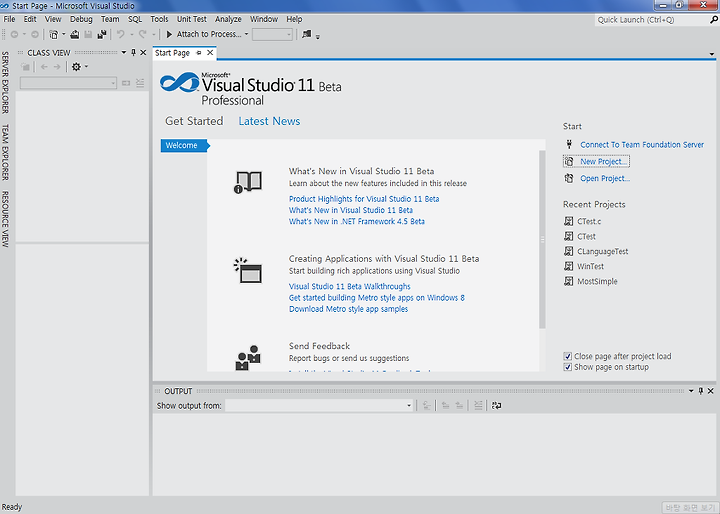Open Output window position dropdown

click(691, 391)
